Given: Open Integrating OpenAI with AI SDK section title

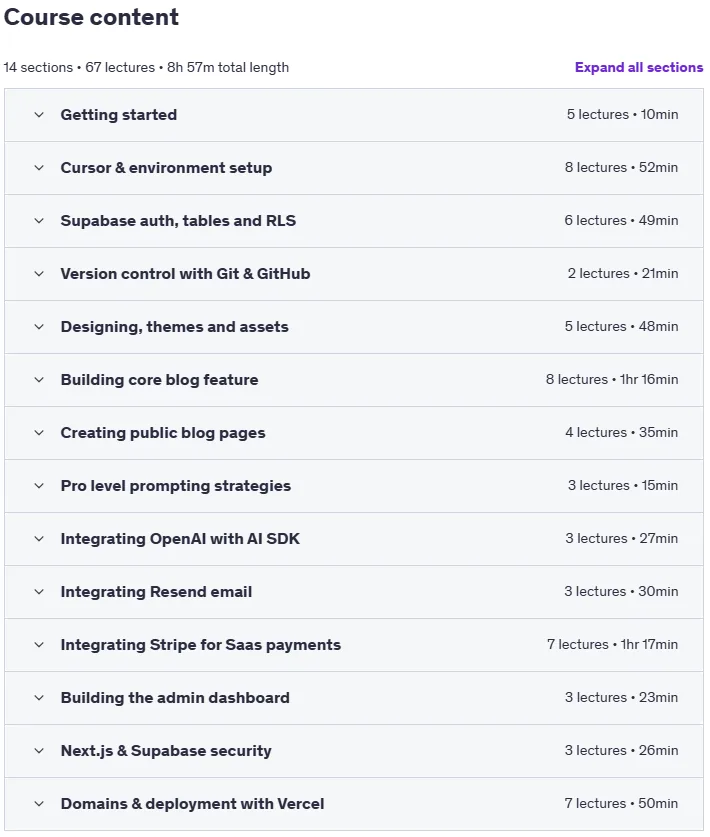Looking at the screenshot, I should coord(180,539).
